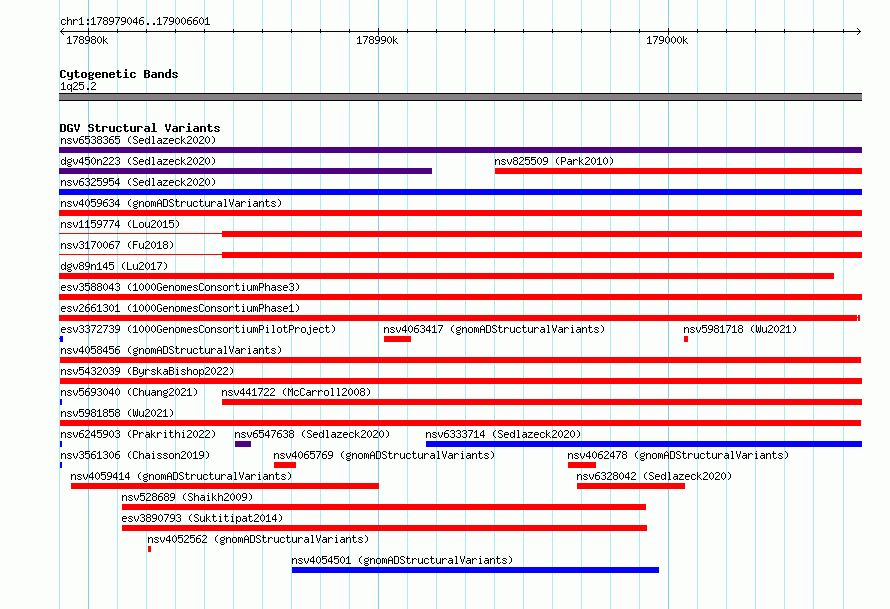Click the tiny red nsv5981718 marker

point(686,339)
